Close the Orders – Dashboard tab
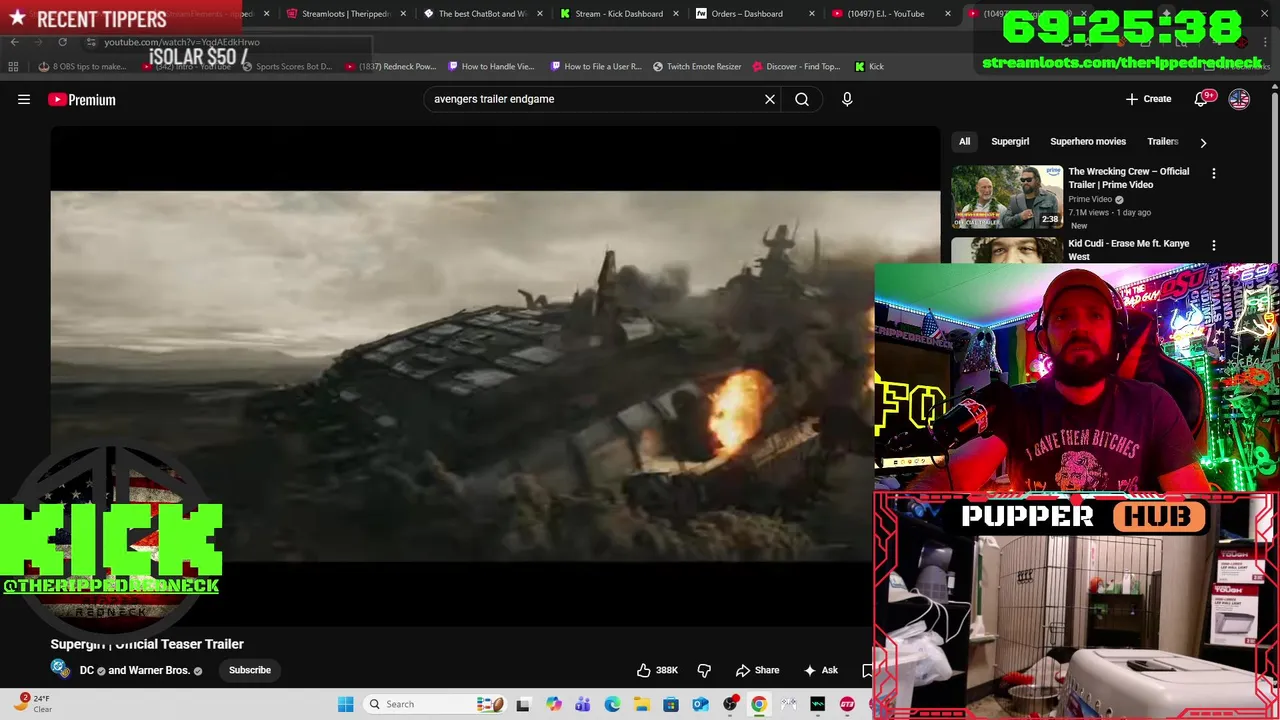 point(812,14)
